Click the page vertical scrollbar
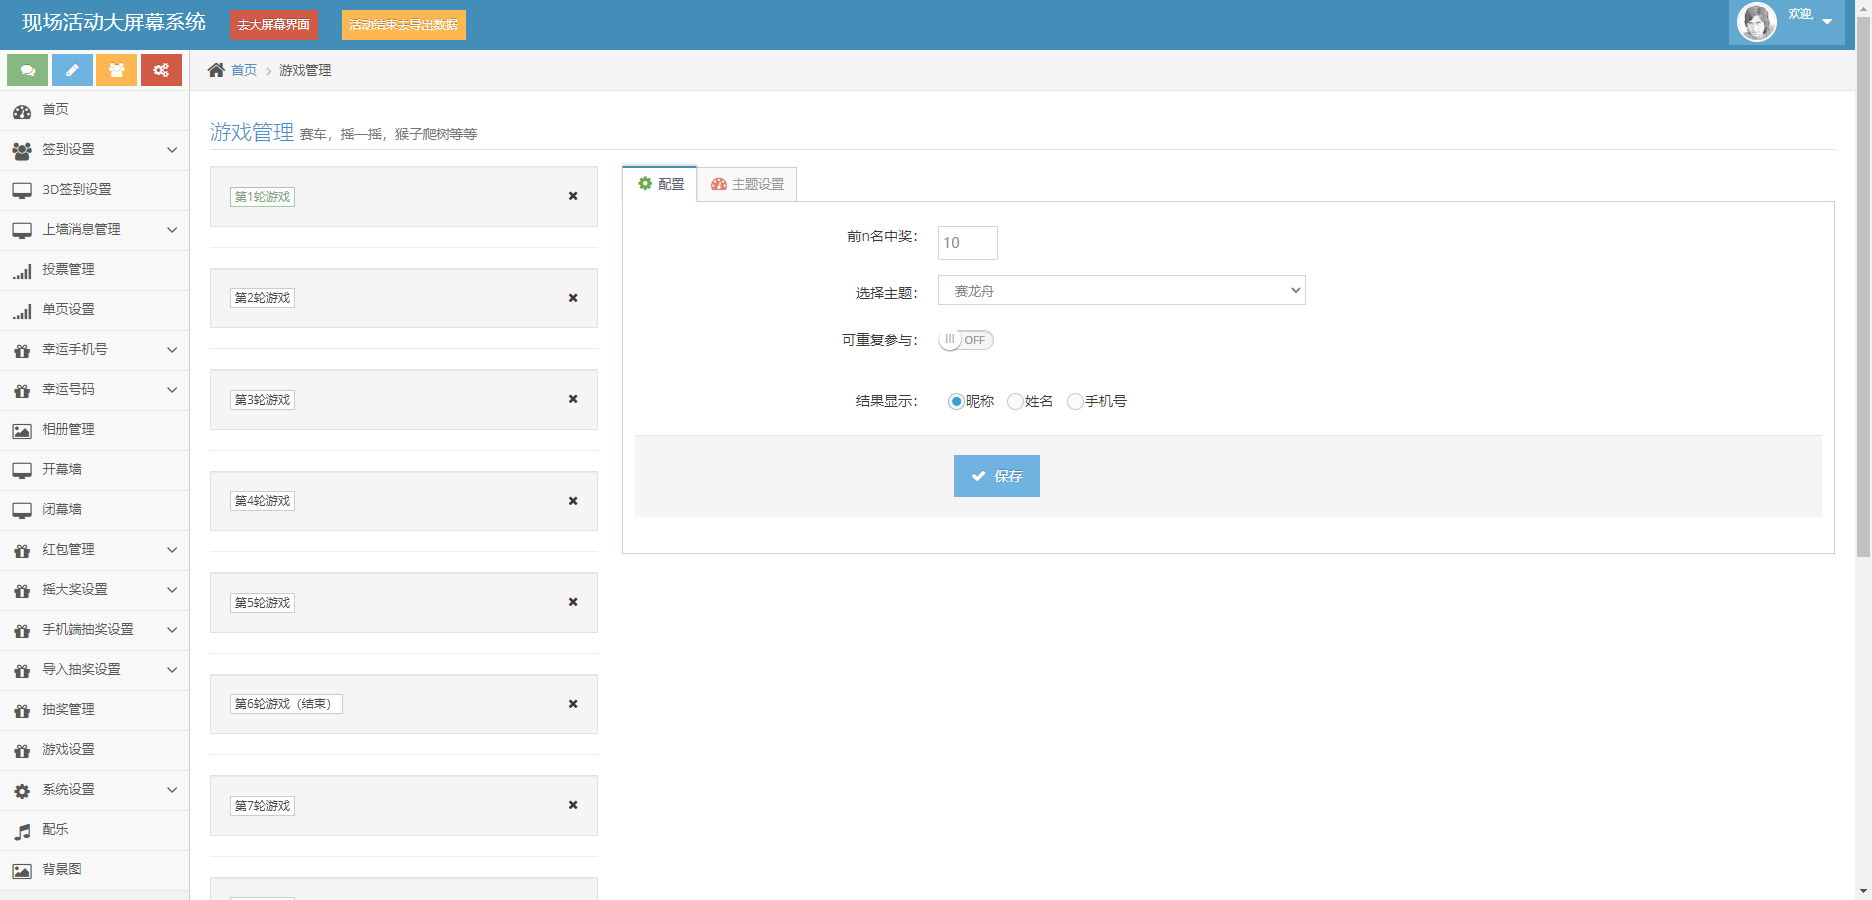1872x900 pixels. [1863, 300]
